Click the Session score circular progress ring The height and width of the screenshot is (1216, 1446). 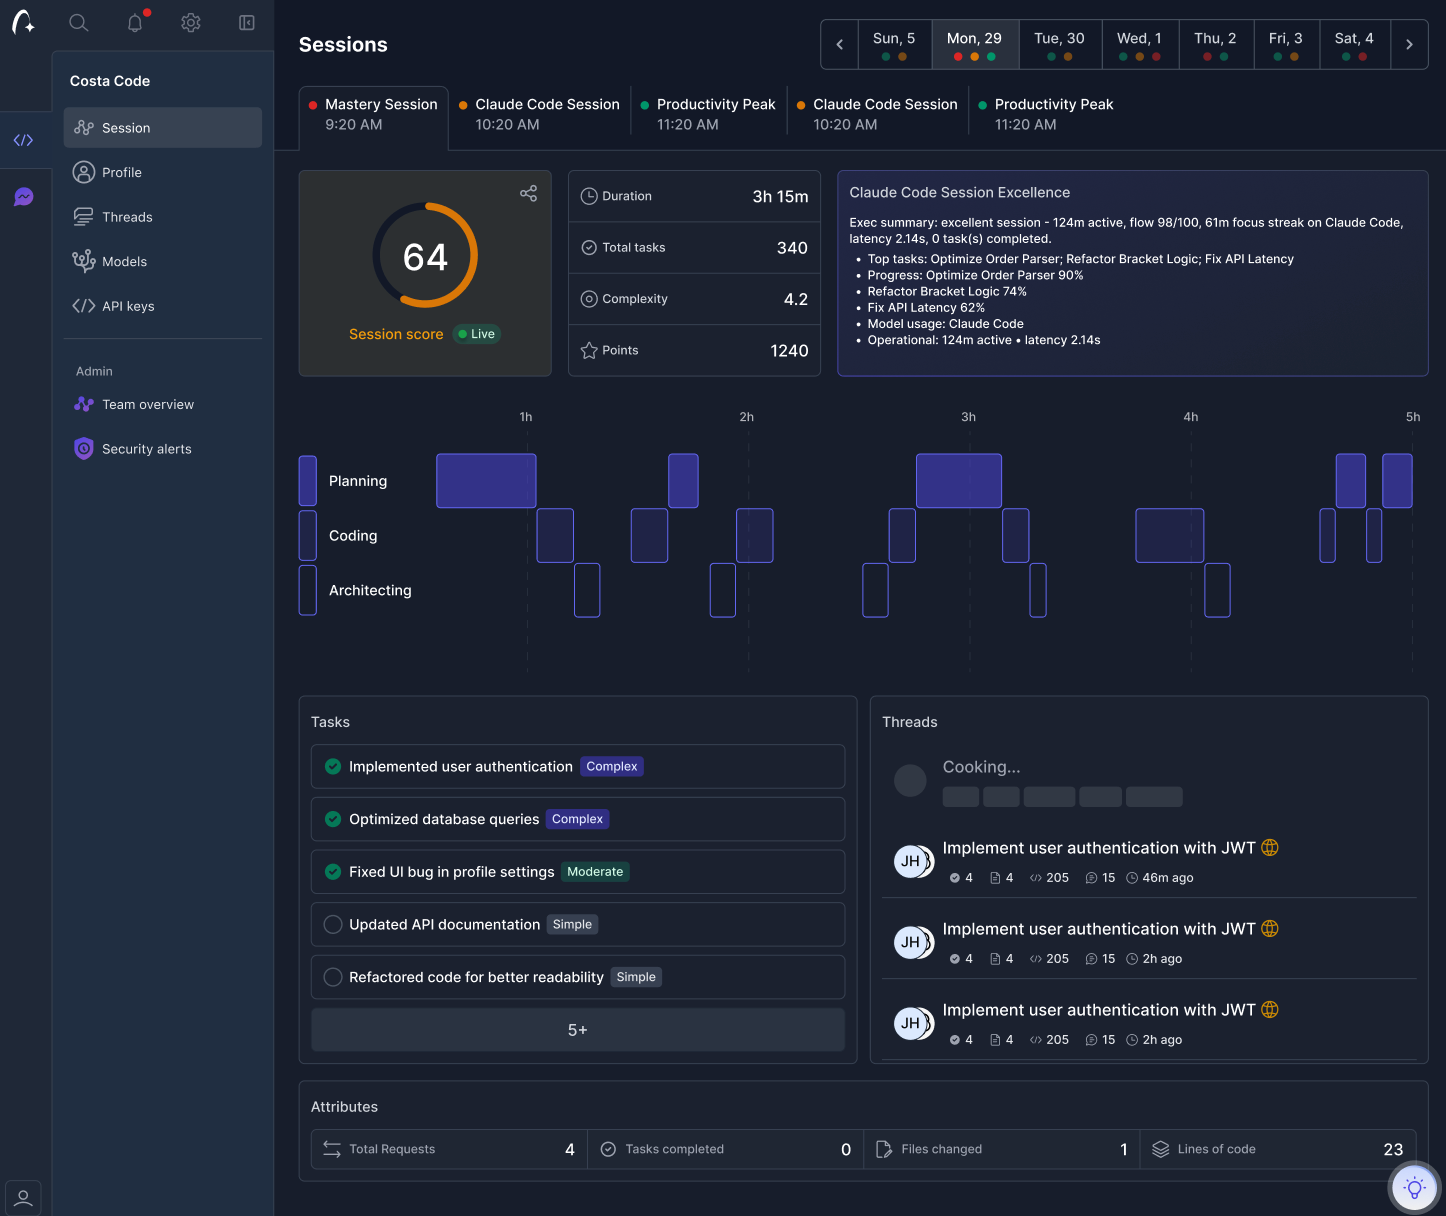click(425, 255)
